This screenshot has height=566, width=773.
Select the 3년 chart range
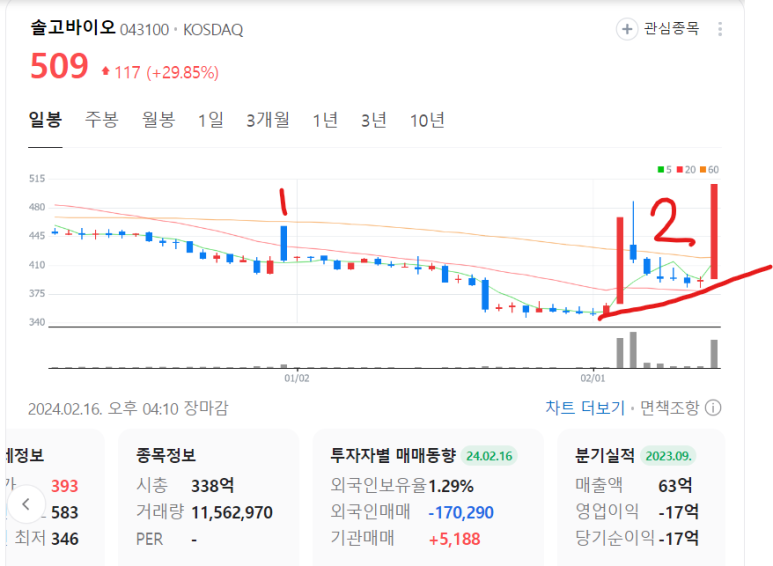374,120
